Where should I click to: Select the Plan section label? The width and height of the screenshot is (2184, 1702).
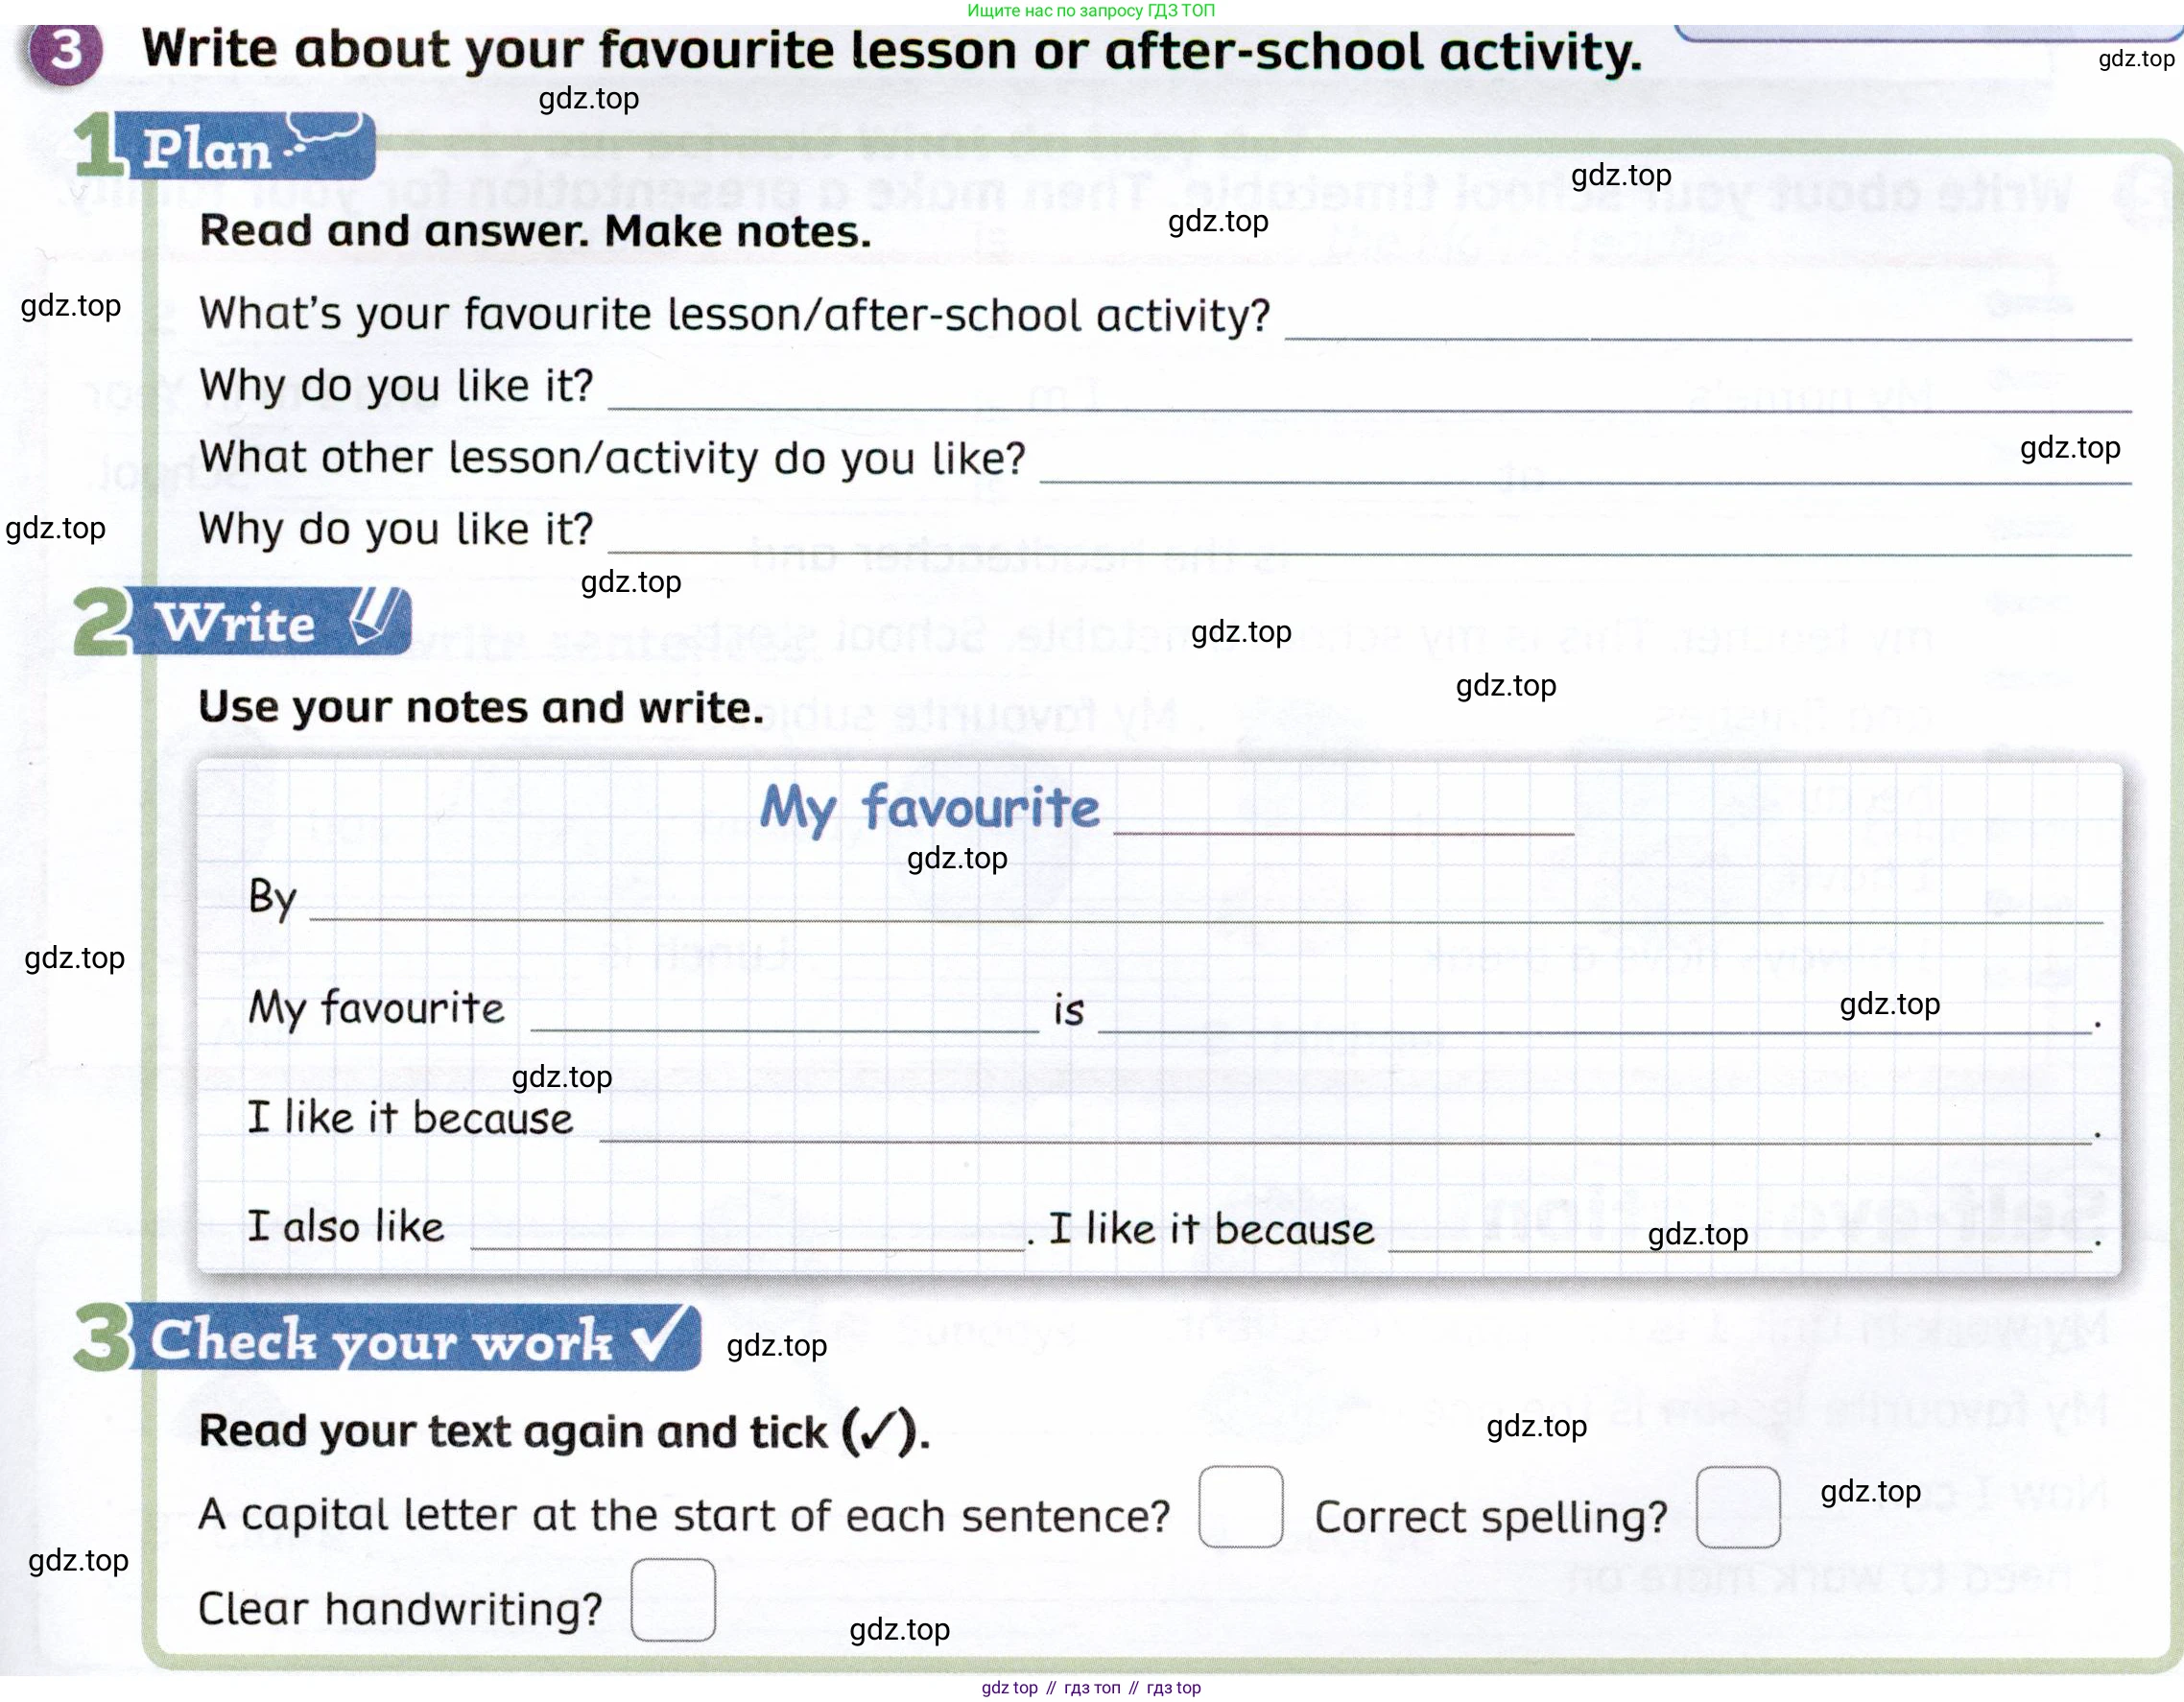207,149
